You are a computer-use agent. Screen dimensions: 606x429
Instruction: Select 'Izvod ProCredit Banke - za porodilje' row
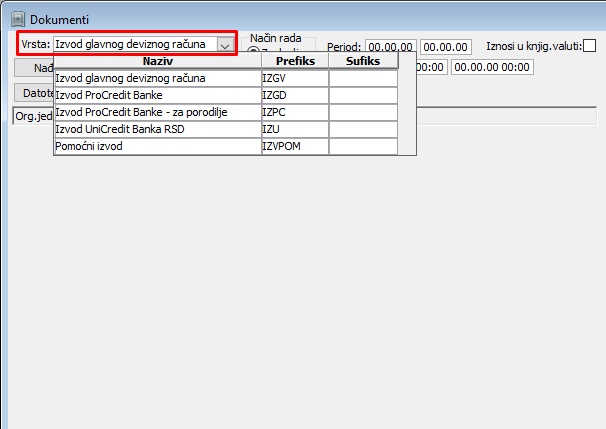158,112
